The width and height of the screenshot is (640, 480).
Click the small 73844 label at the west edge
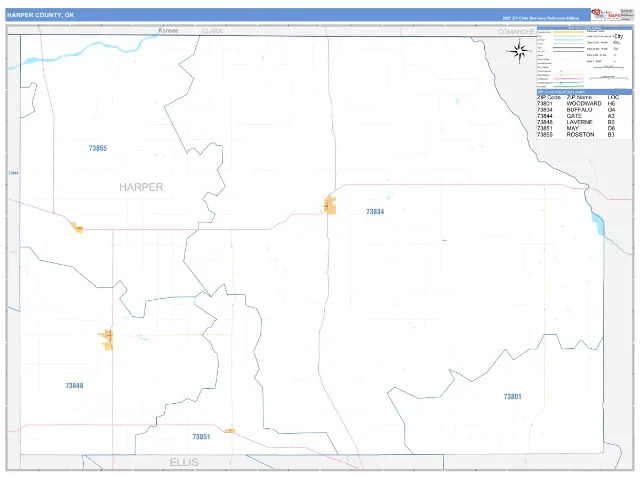point(13,173)
